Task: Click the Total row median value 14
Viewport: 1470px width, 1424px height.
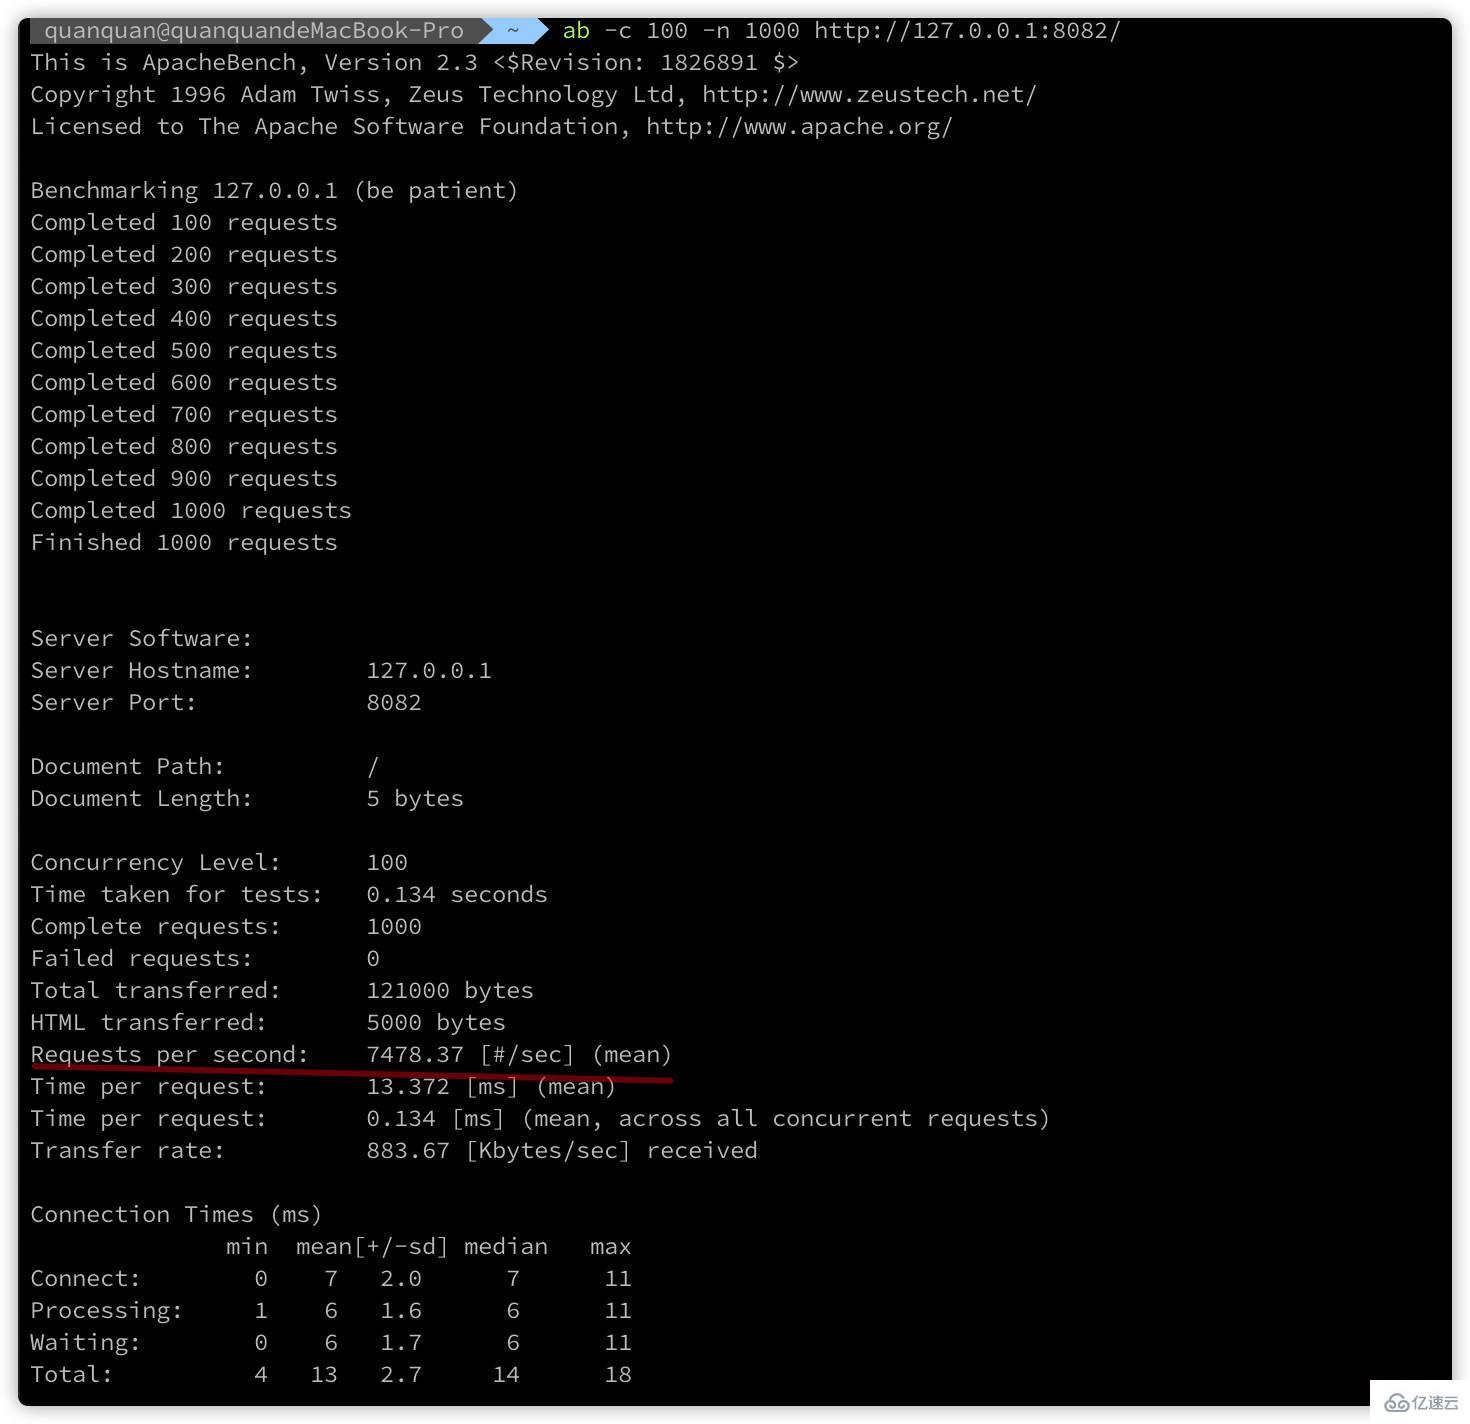Action: [506, 1374]
